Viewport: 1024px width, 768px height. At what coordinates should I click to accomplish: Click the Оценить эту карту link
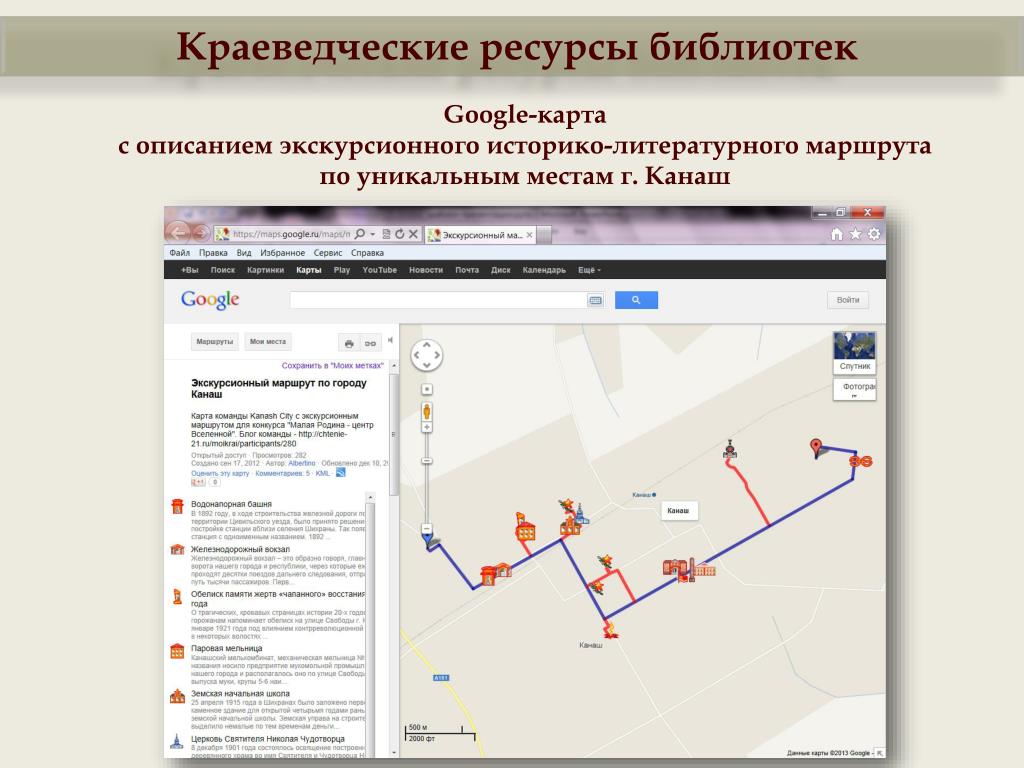220,473
